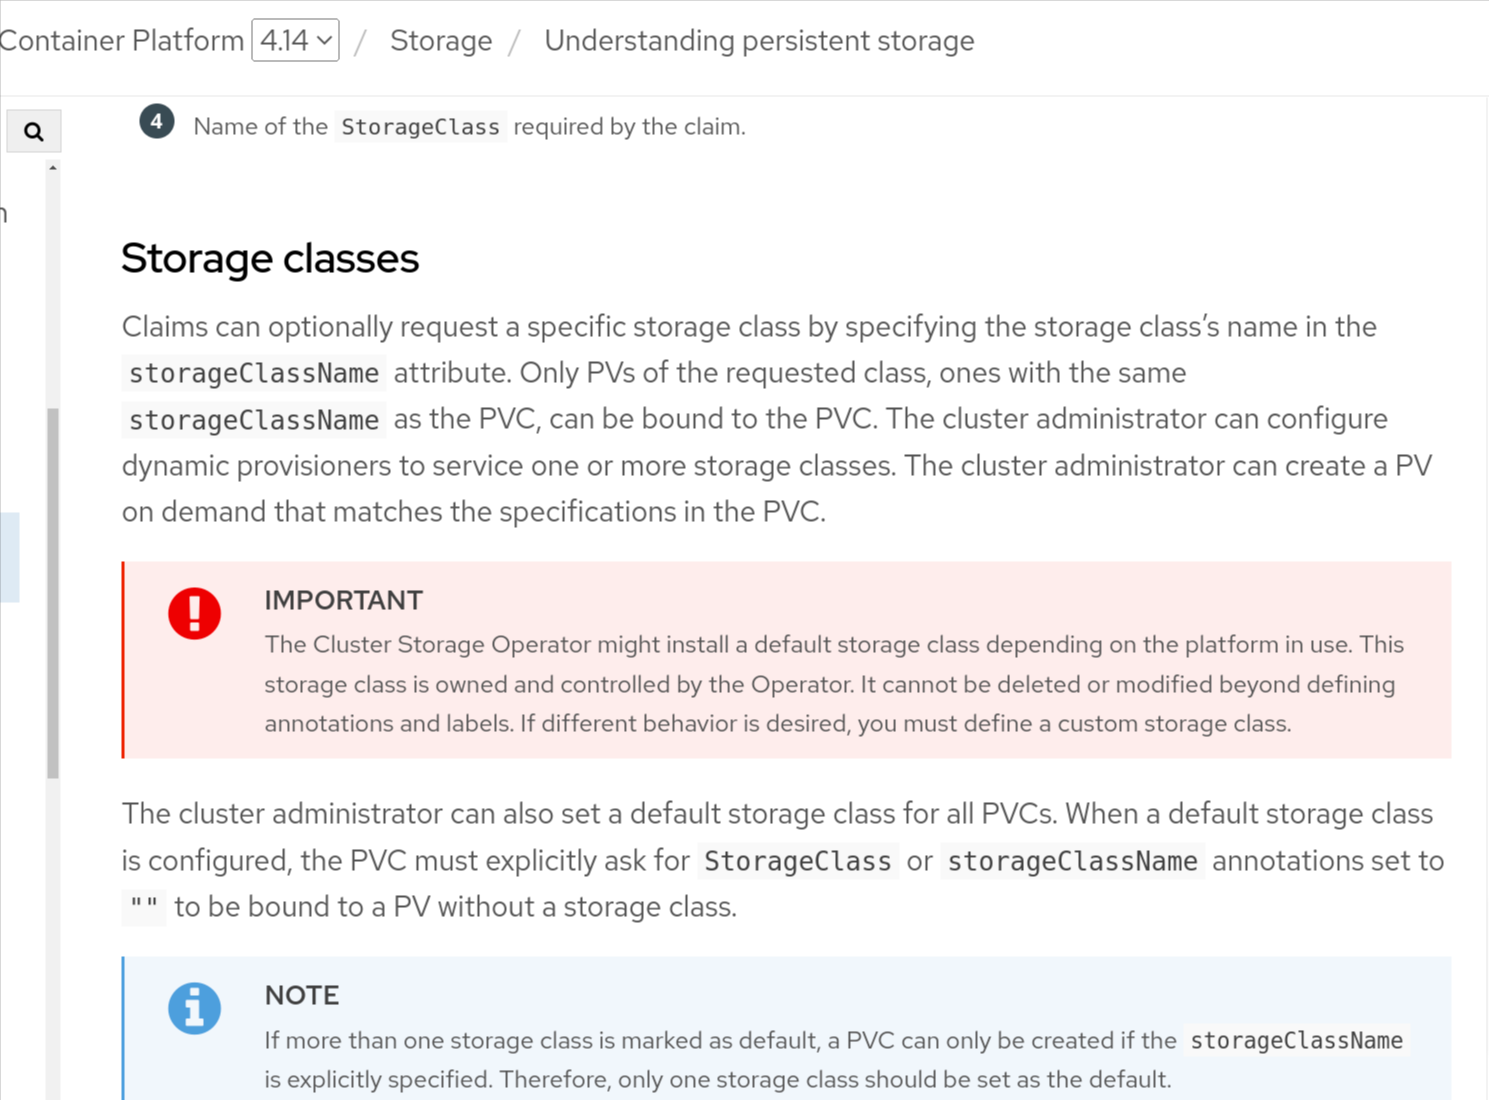Click the Storage classes heading
Screen dimensions: 1489x1100
click(x=270, y=258)
